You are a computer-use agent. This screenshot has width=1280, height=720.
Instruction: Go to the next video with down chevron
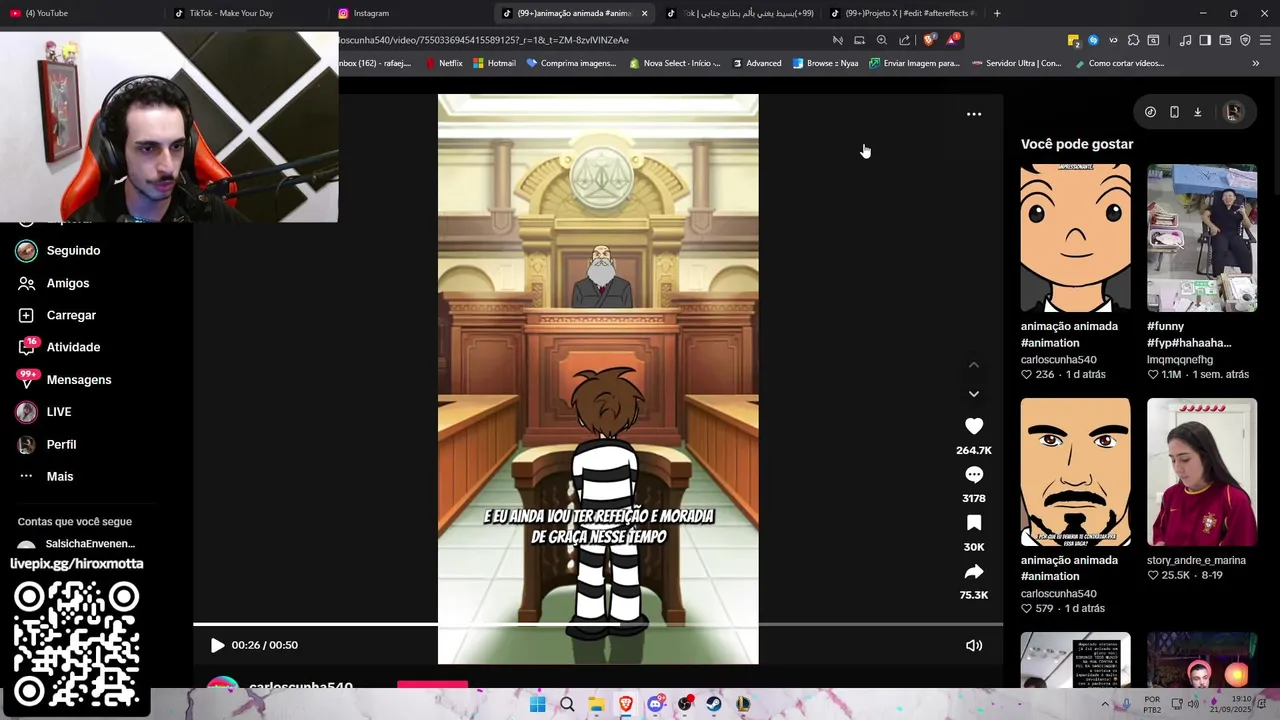(x=973, y=394)
